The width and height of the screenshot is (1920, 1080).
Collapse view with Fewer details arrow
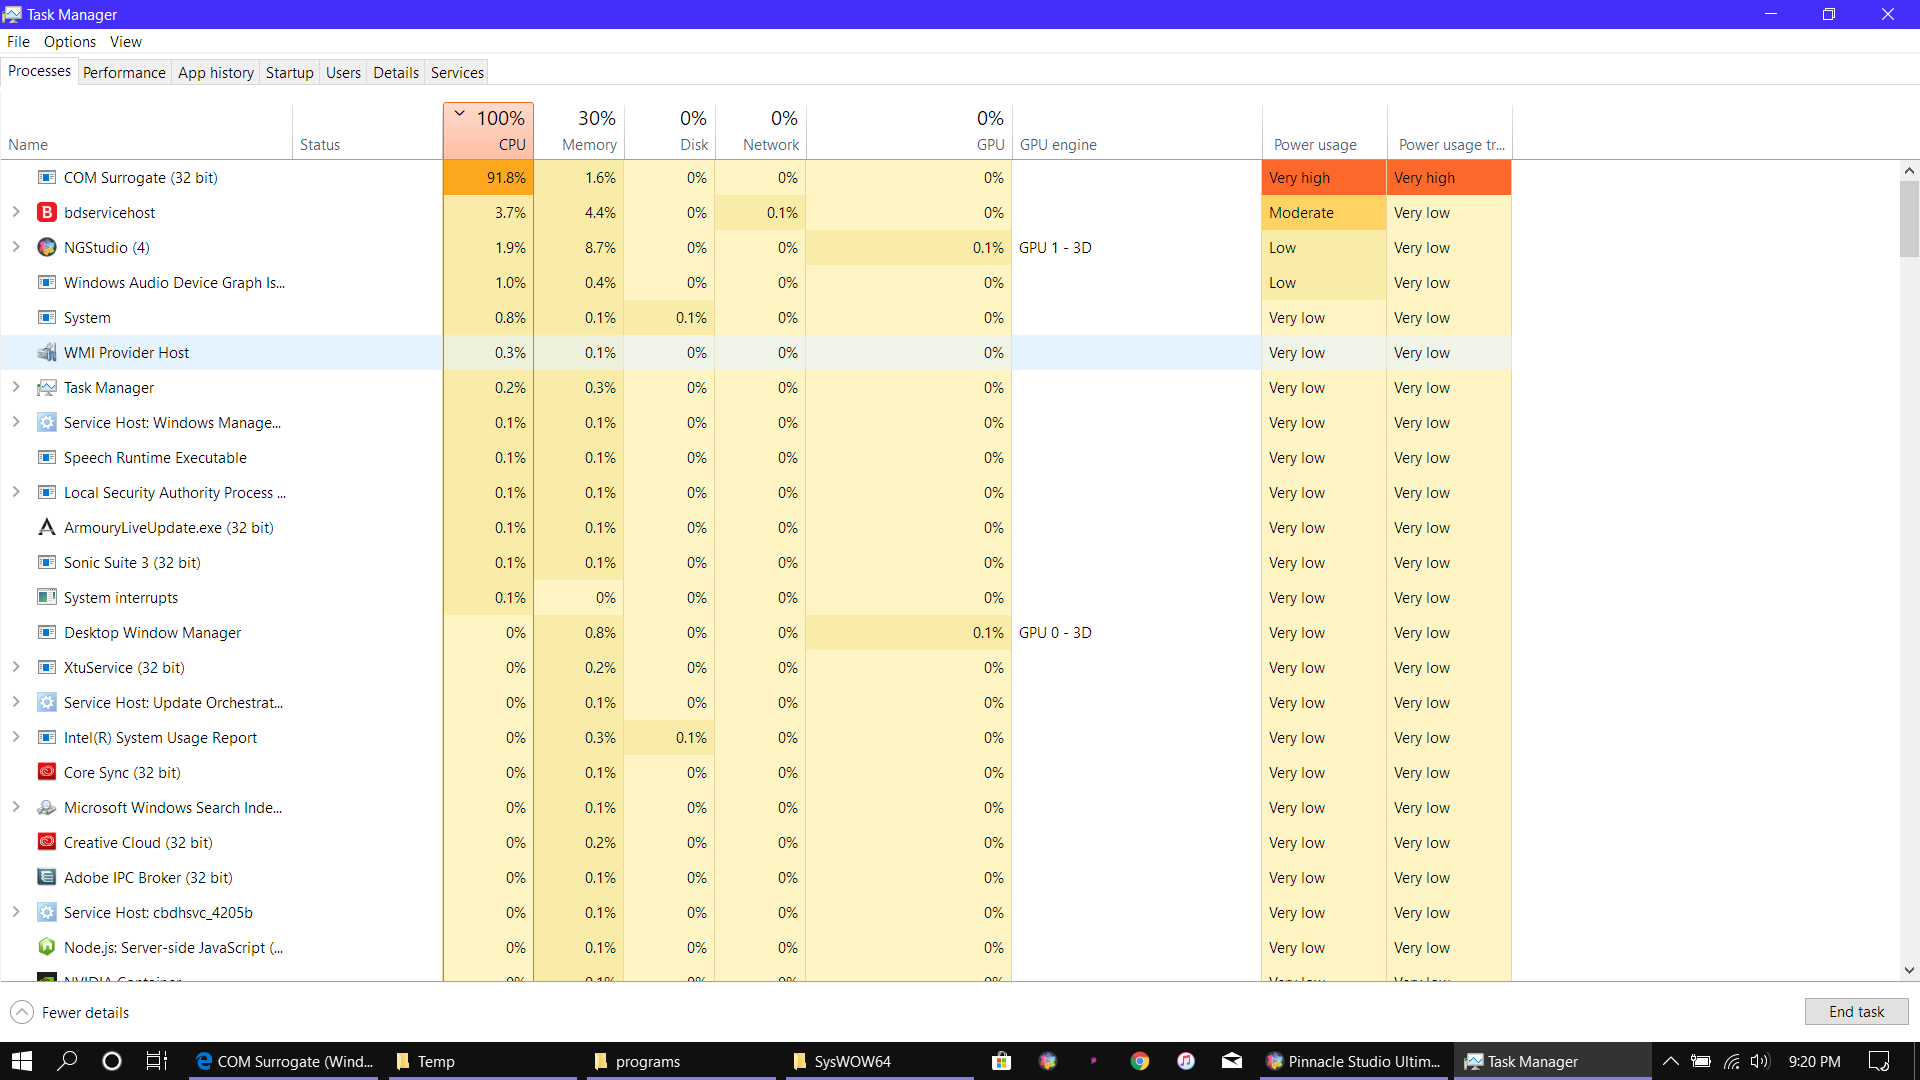click(x=22, y=1012)
